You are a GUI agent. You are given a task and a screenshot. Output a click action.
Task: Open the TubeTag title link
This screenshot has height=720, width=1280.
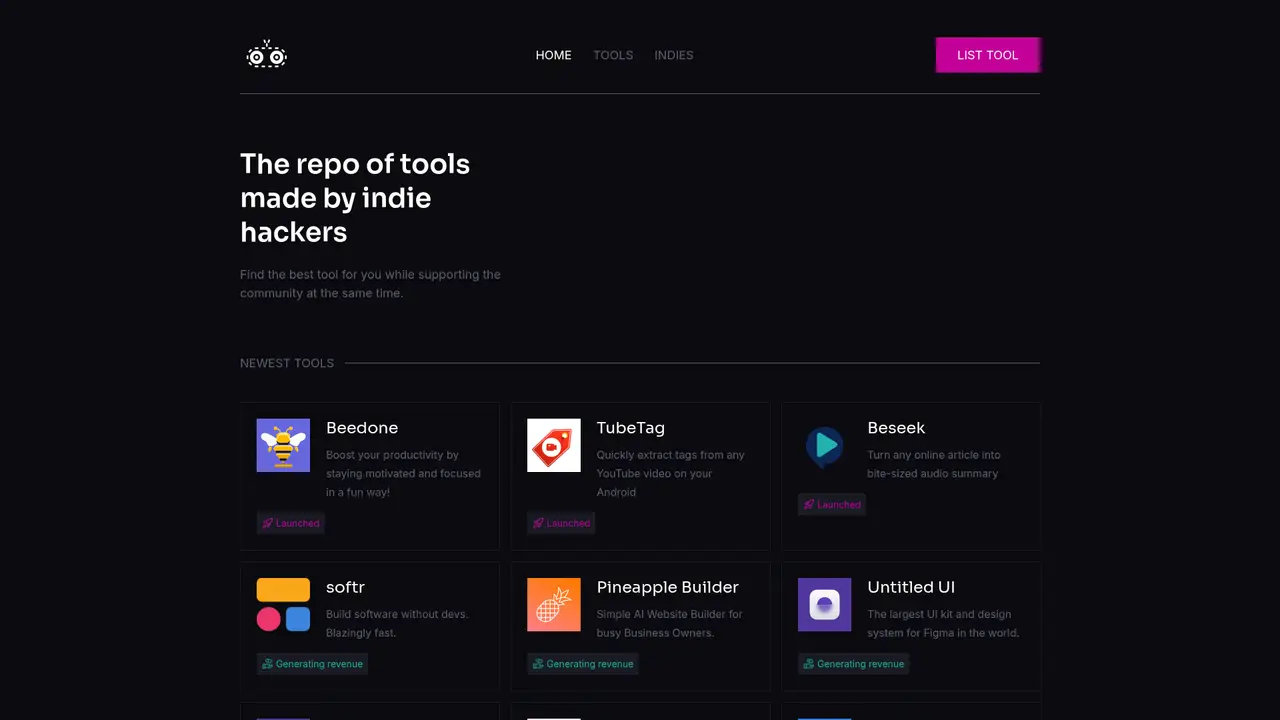tap(631, 428)
